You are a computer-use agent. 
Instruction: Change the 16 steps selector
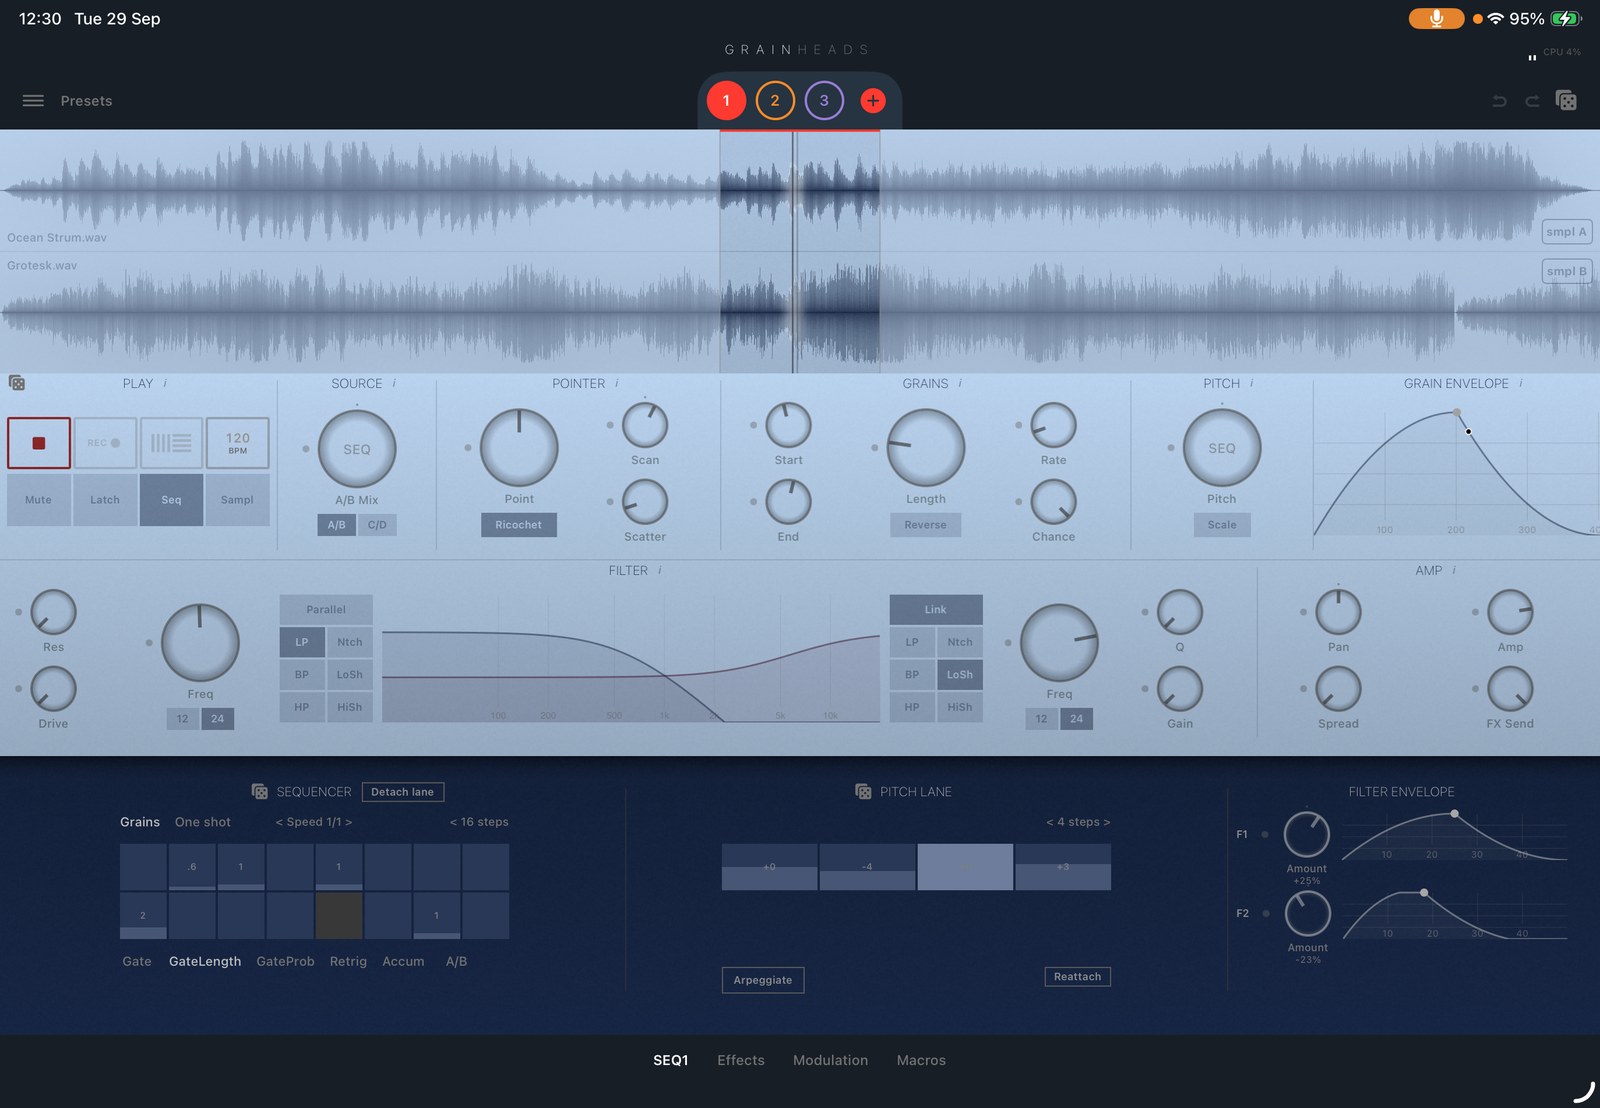click(x=479, y=822)
